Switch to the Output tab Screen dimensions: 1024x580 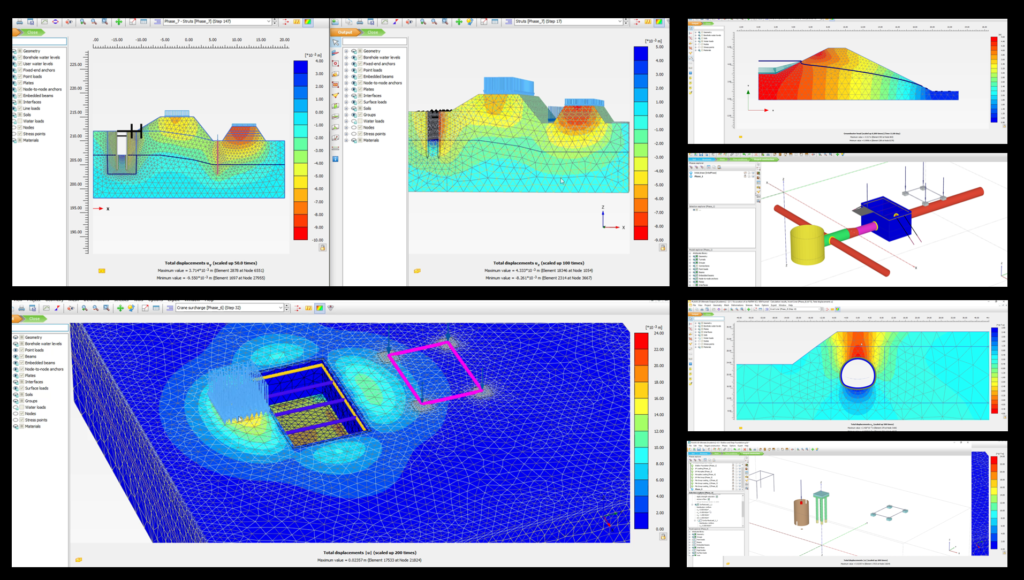tap(345, 34)
